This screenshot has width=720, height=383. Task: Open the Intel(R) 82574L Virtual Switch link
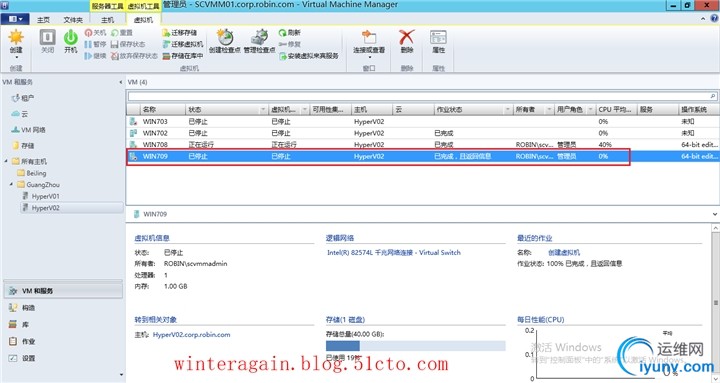[x=394, y=252]
